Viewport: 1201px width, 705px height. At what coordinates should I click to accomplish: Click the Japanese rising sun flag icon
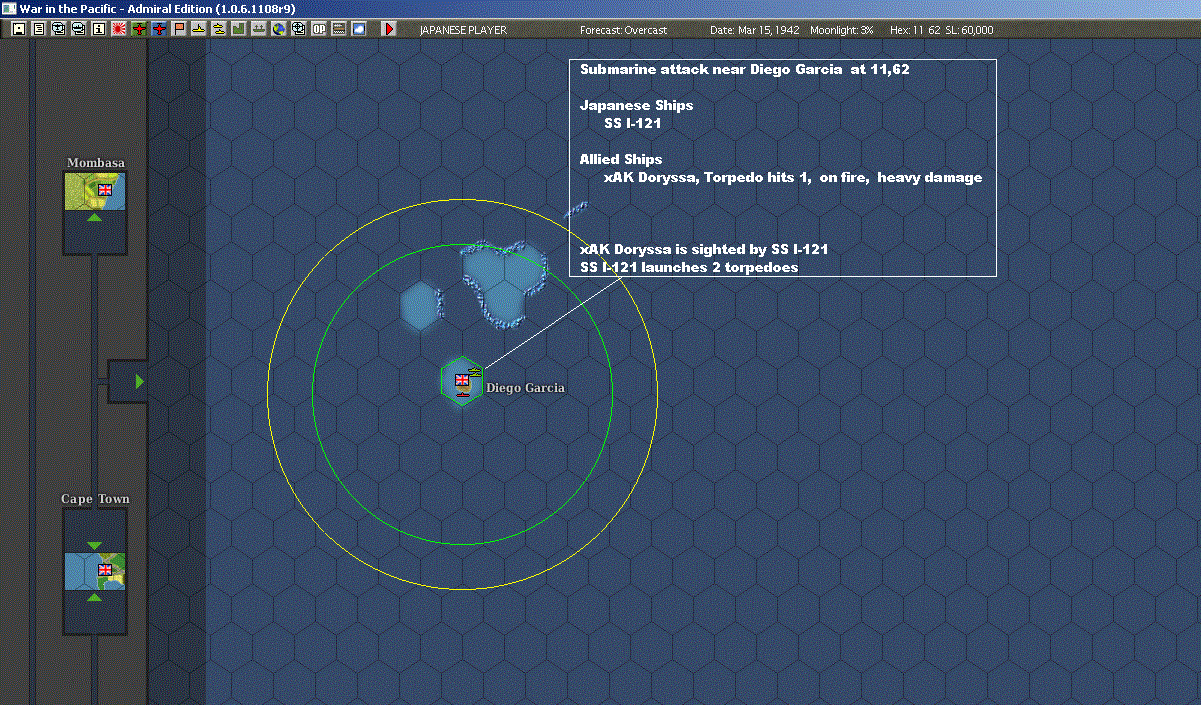click(118, 29)
